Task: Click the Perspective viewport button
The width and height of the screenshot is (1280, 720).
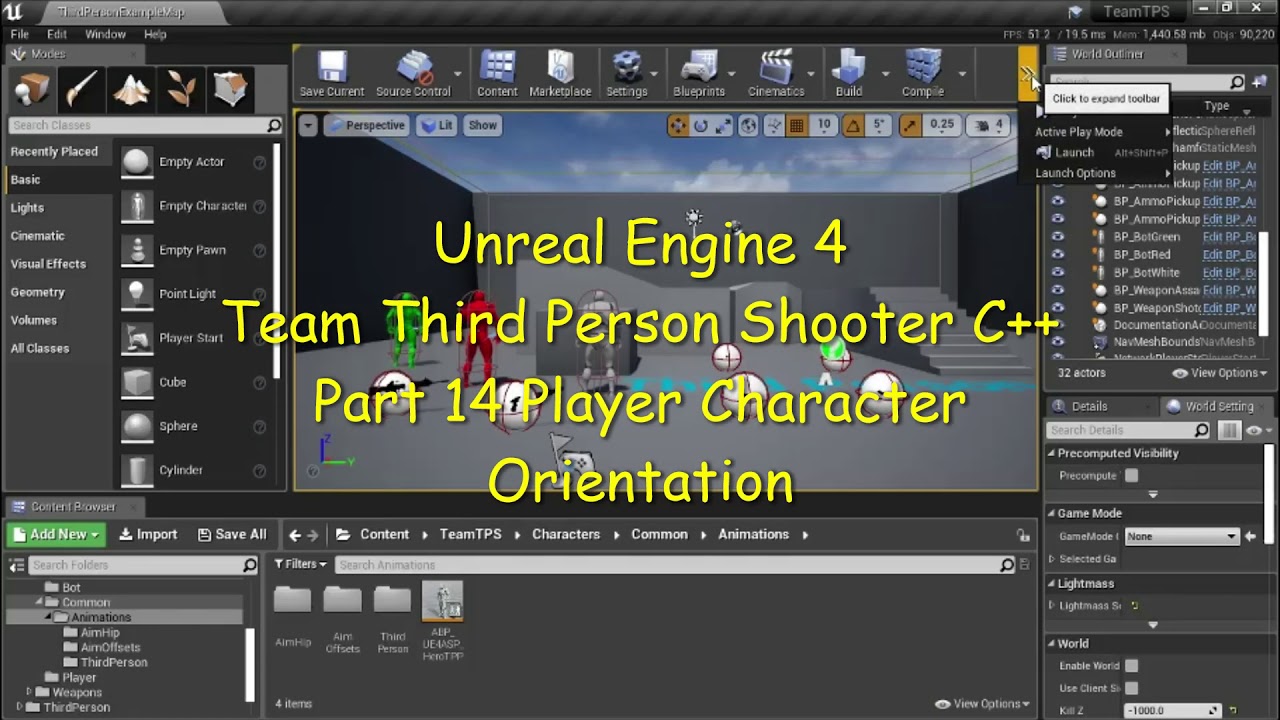Action: coord(365,125)
